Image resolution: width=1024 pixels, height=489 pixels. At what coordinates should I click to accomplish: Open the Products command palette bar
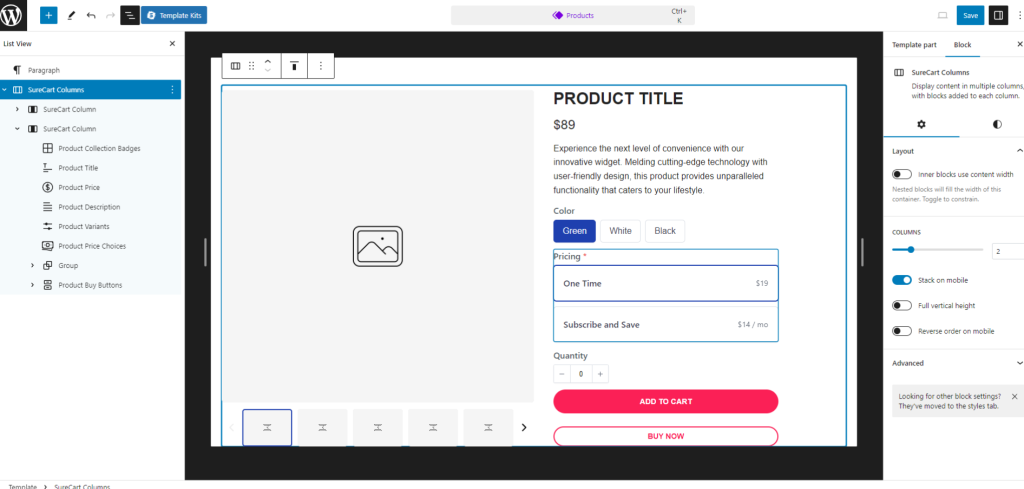573,15
